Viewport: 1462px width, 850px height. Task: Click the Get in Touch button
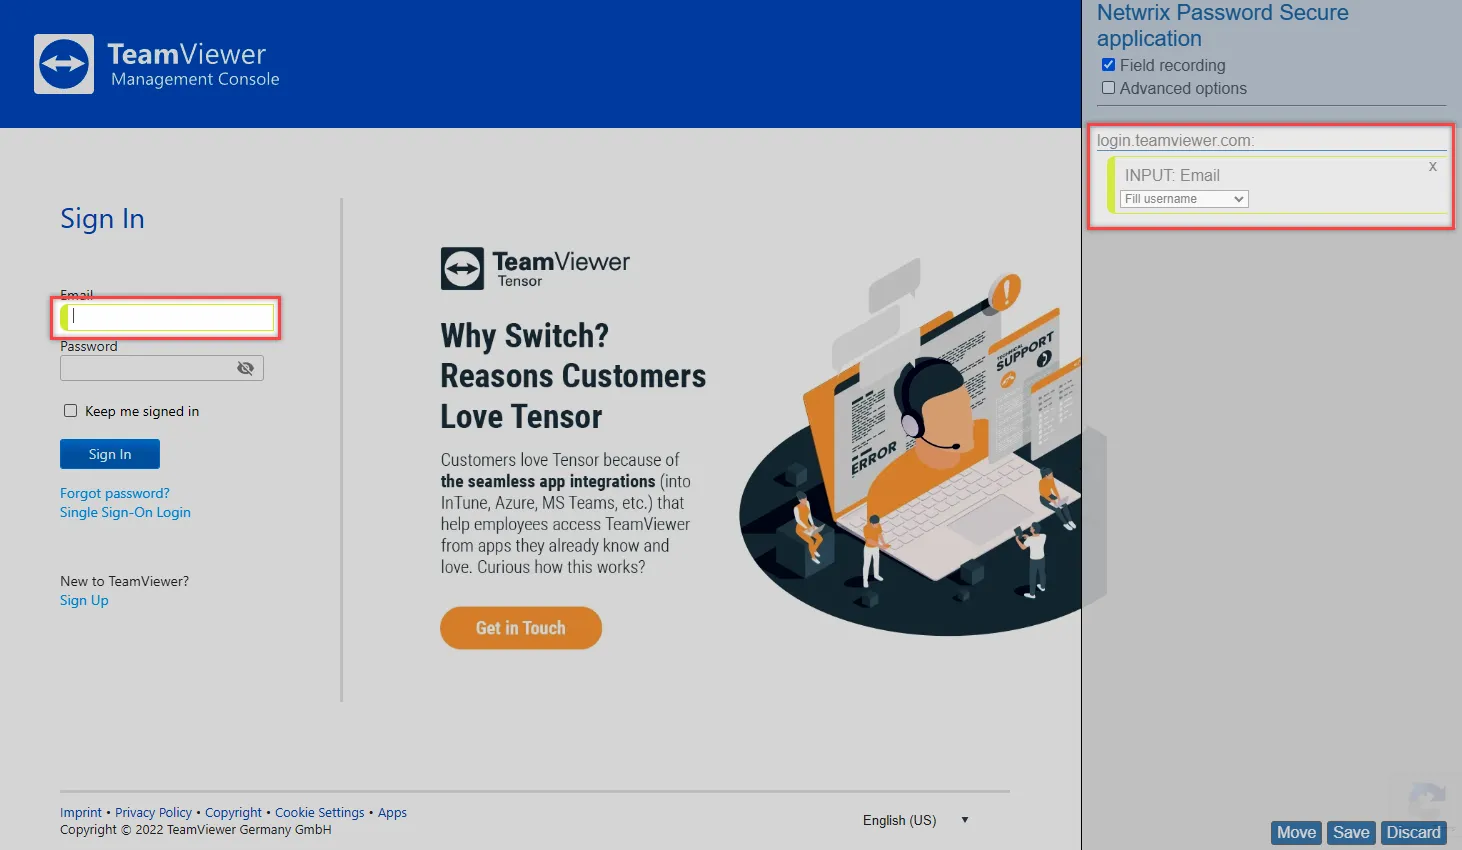[521, 628]
